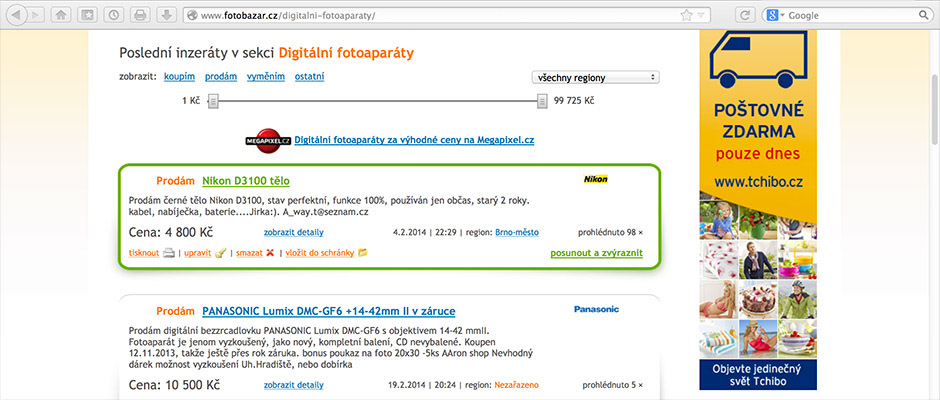The width and height of the screenshot is (940, 400).
Task: Filter listings by 'ostatní'
Action: 309,77
